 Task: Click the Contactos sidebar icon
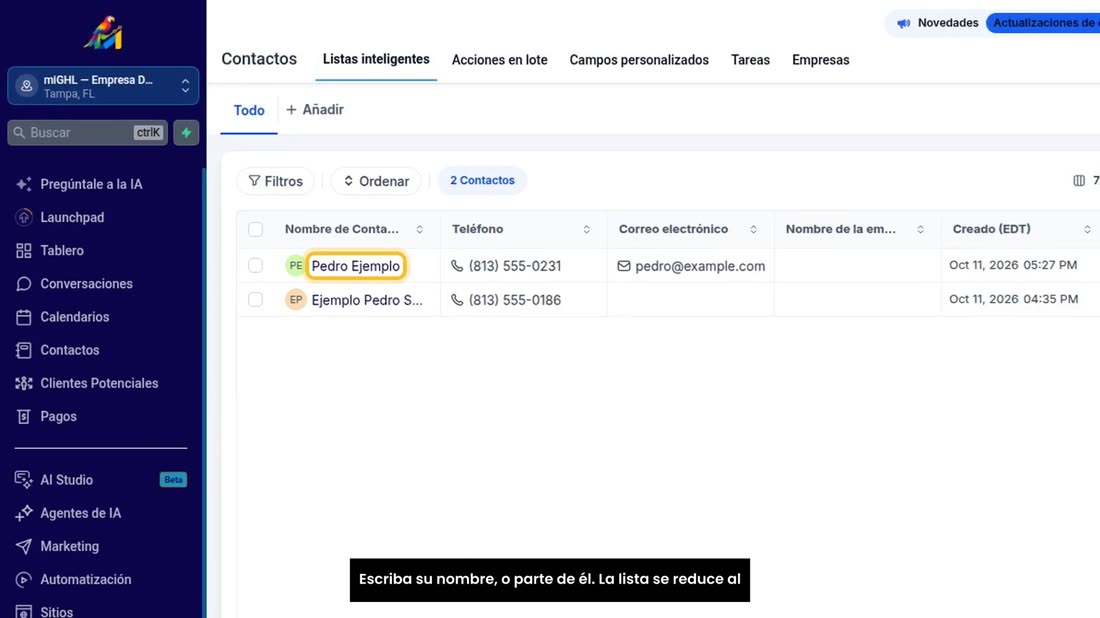[x=24, y=350]
